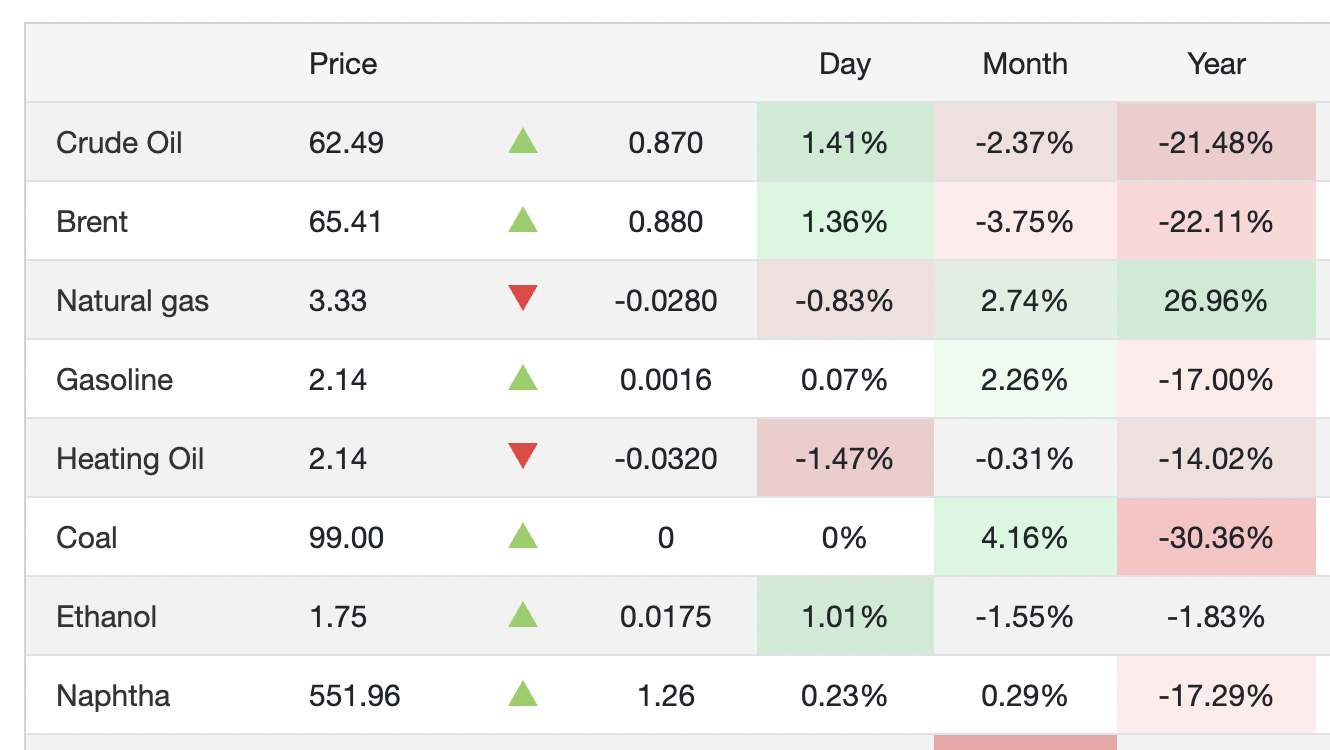Click Heating Oil day change -1.47%
Image resolution: width=1330 pixels, height=750 pixels.
(845, 459)
